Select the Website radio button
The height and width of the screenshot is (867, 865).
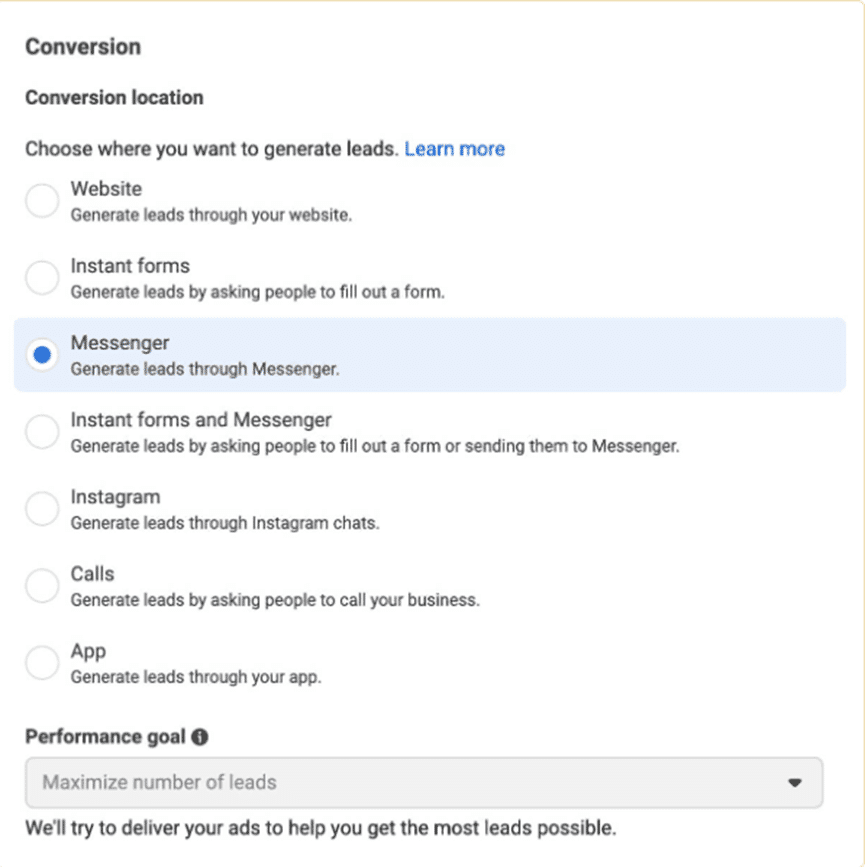click(x=42, y=200)
